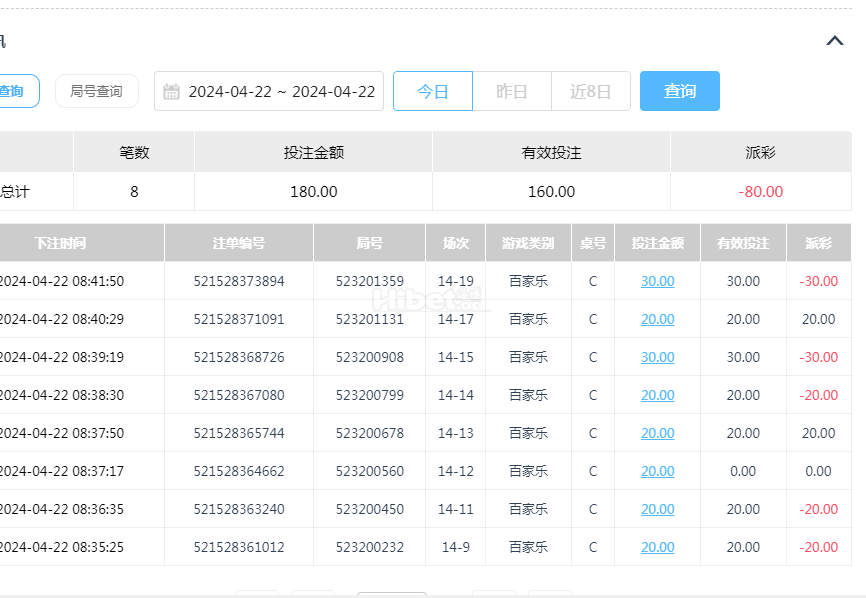The image size is (866, 598).
Task: Open the 20.00 bet link for round 14-11
Action: coord(657,509)
